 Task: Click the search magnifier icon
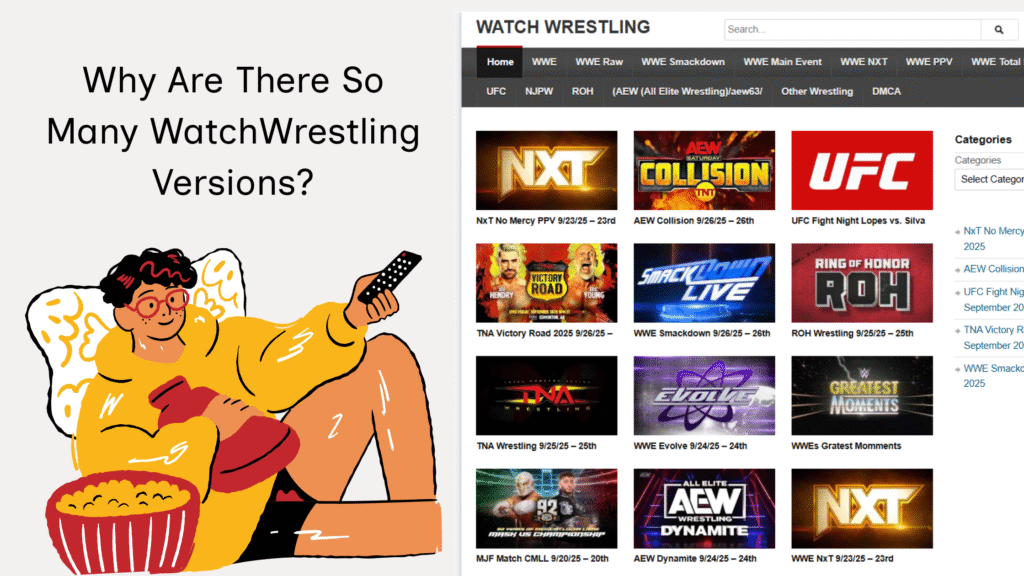point(999,29)
